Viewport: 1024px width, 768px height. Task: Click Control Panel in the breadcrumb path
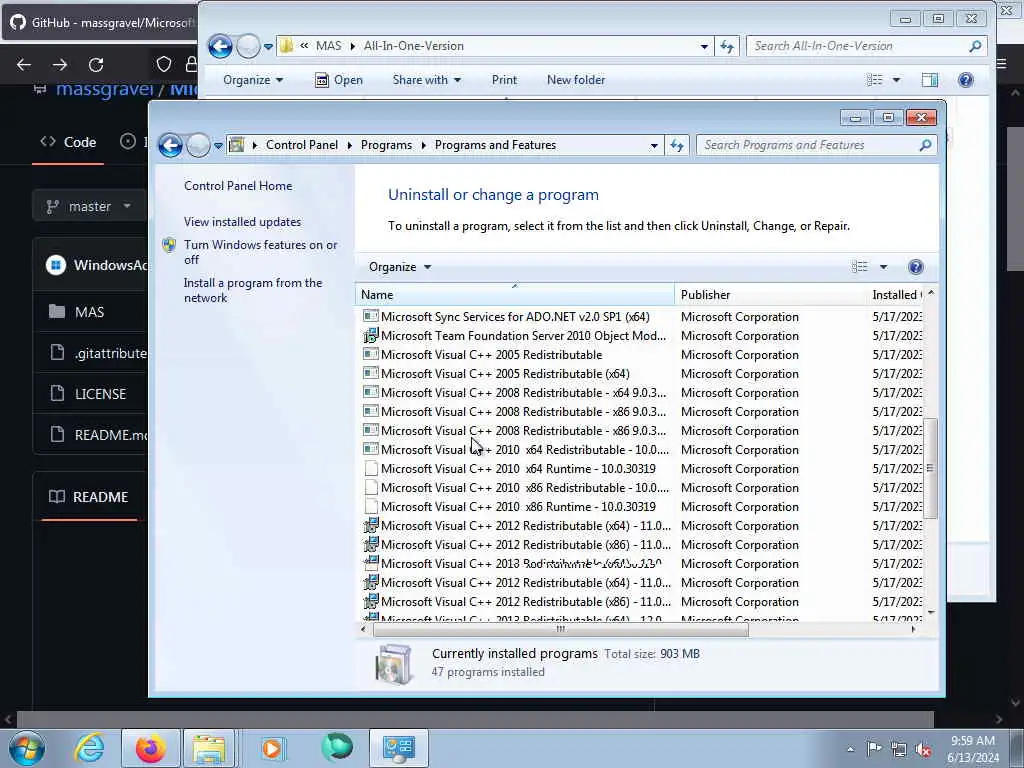302,145
